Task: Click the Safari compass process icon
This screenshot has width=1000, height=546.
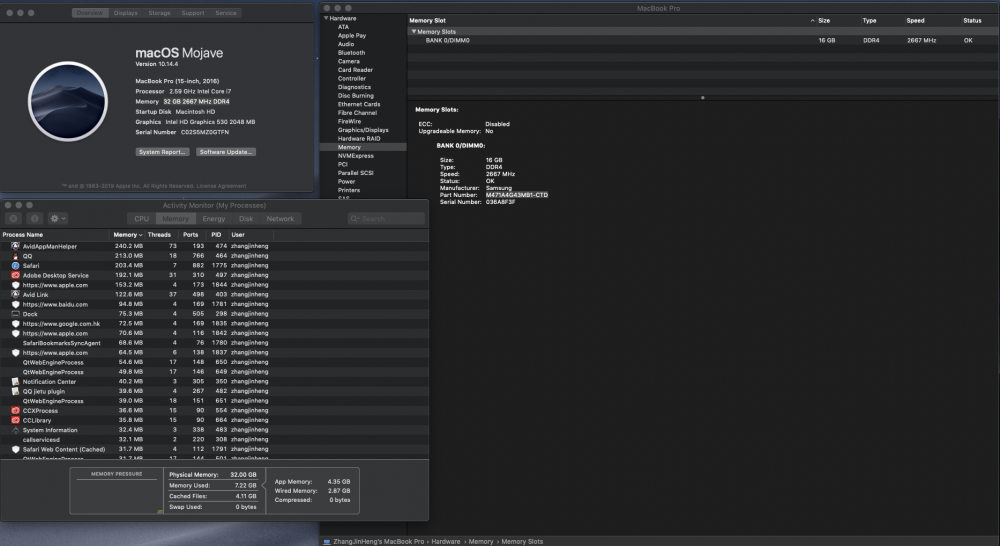Action: [15, 265]
